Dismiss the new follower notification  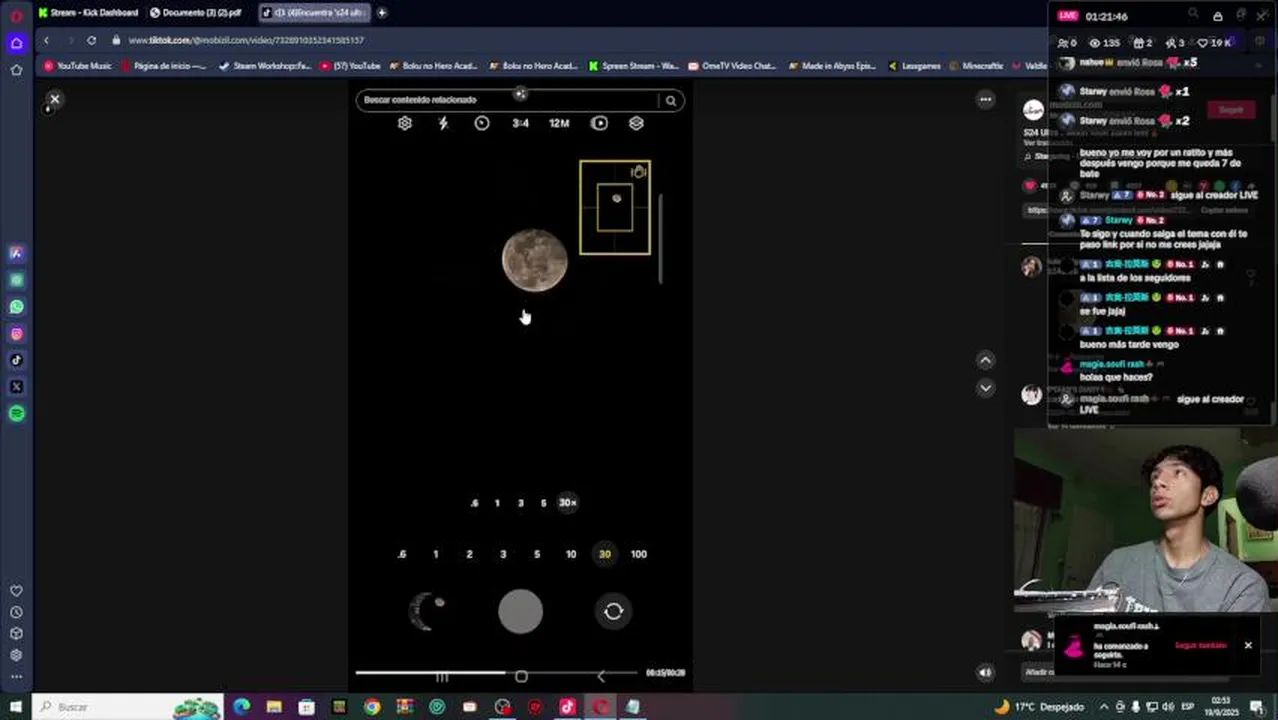tap(1248, 645)
